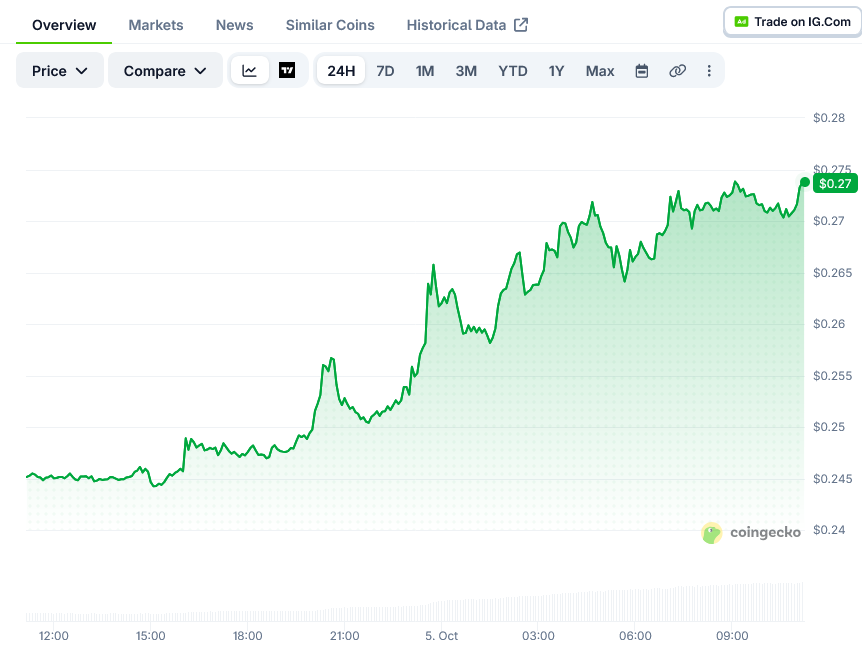Open the three-dot more options menu
Screen dimensions: 862x649
pyautogui.click(x=709, y=71)
